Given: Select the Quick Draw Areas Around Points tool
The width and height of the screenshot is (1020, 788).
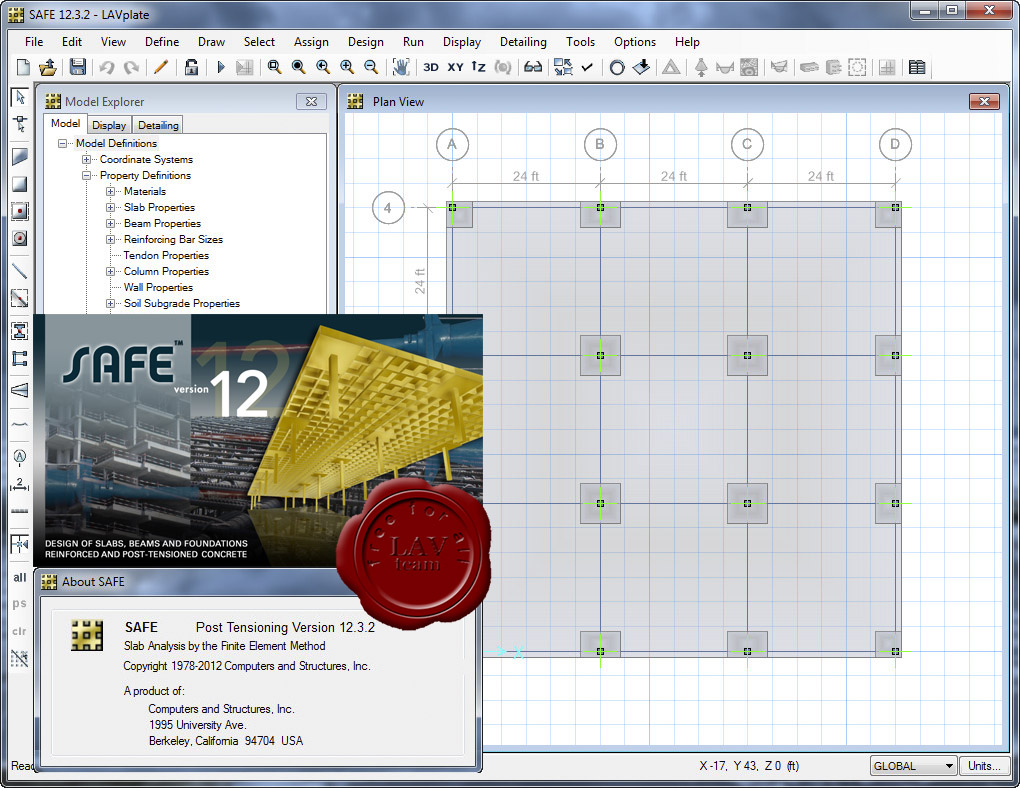Looking at the screenshot, I should 20,211.
